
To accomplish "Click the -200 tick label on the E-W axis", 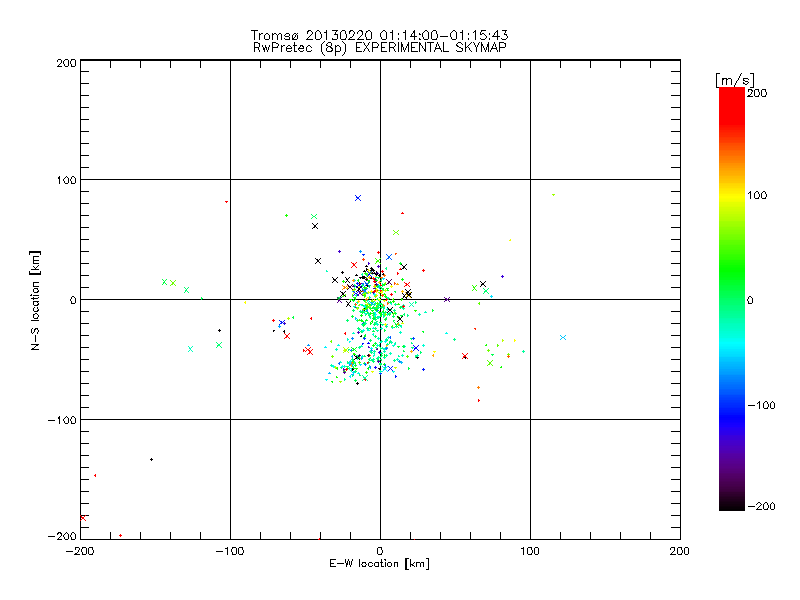I will tap(80, 551).
